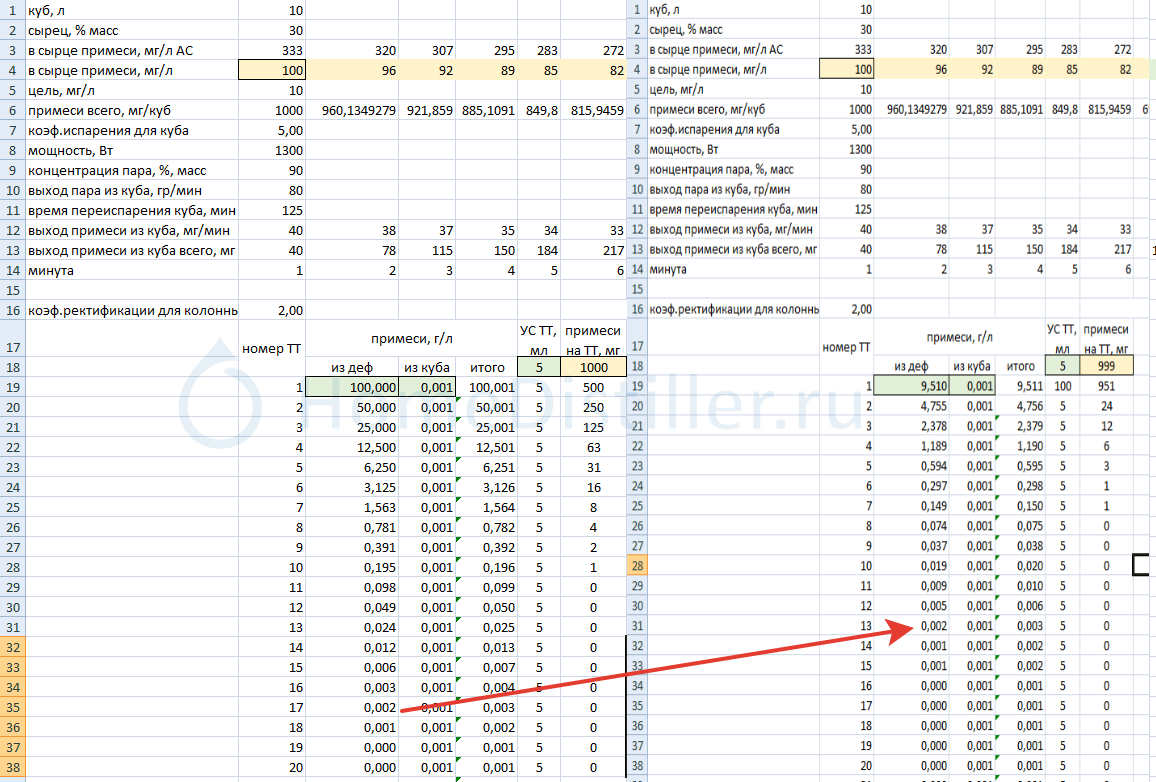Select the cell containing 0,594
The height and width of the screenshot is (782, 1156).
click(x=910, y=466)
